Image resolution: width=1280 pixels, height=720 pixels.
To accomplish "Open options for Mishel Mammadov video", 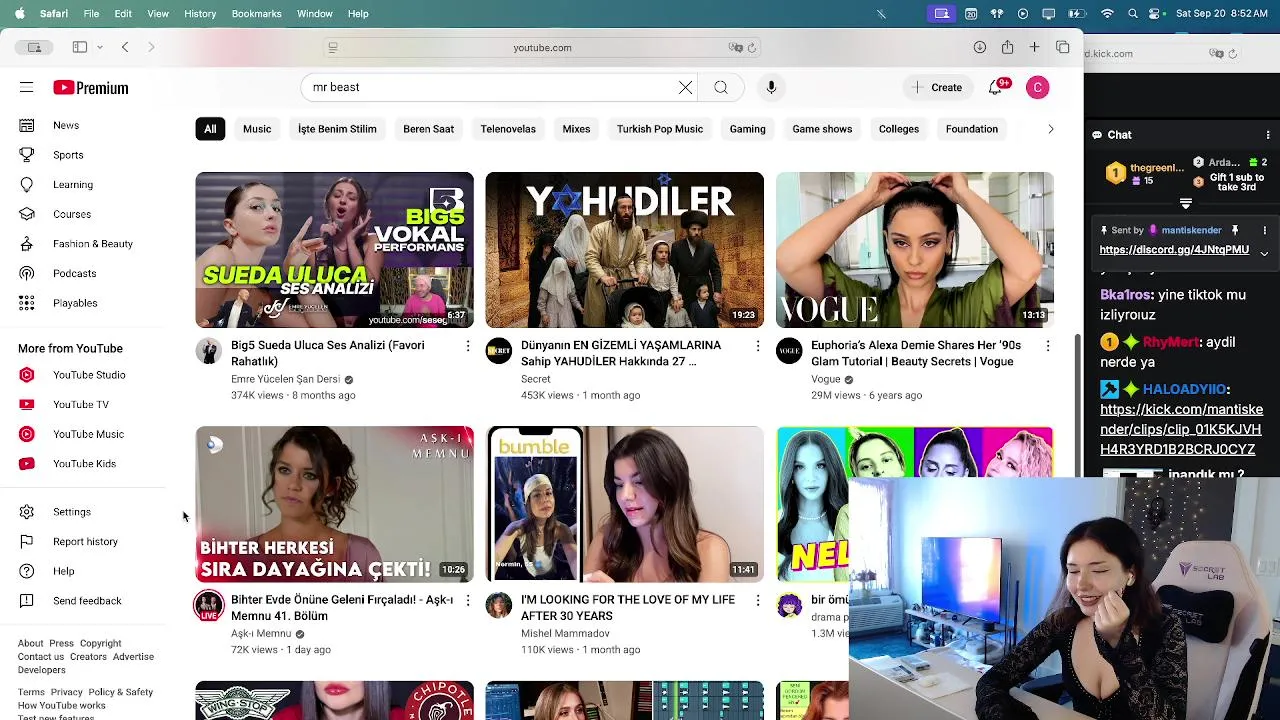I will 757,600.
